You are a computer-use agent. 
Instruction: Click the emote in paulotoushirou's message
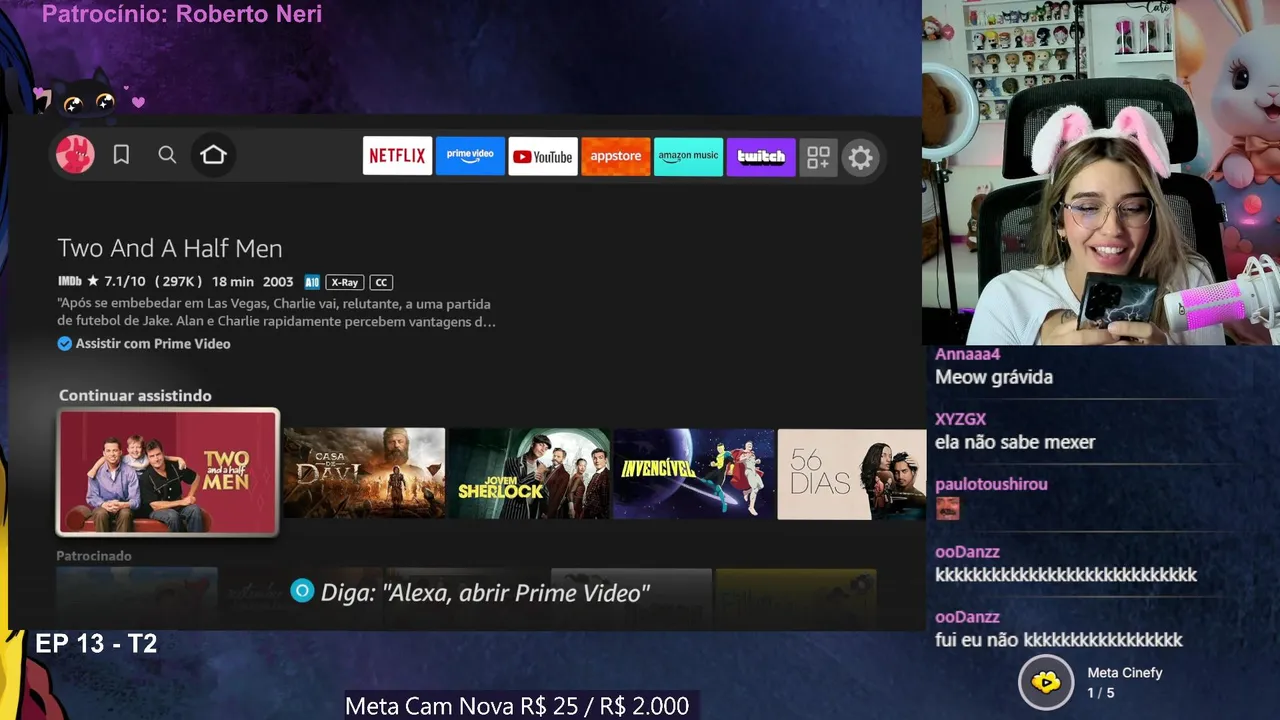[x=947, y=508]
